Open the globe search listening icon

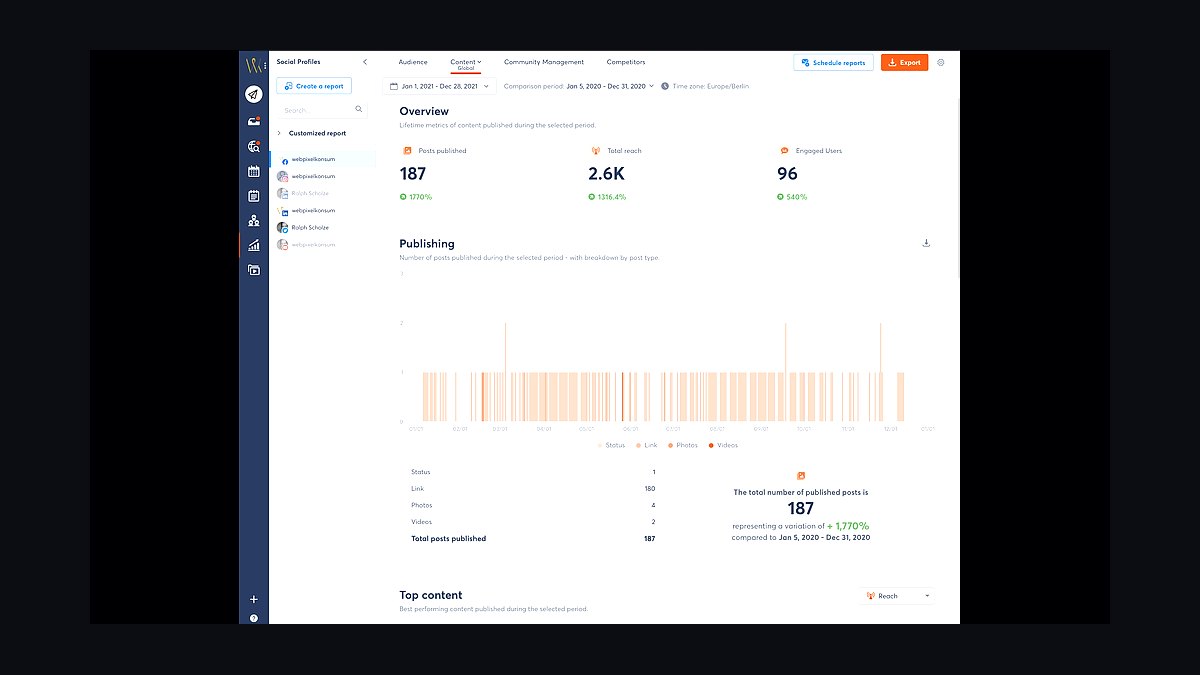point(254,146)
